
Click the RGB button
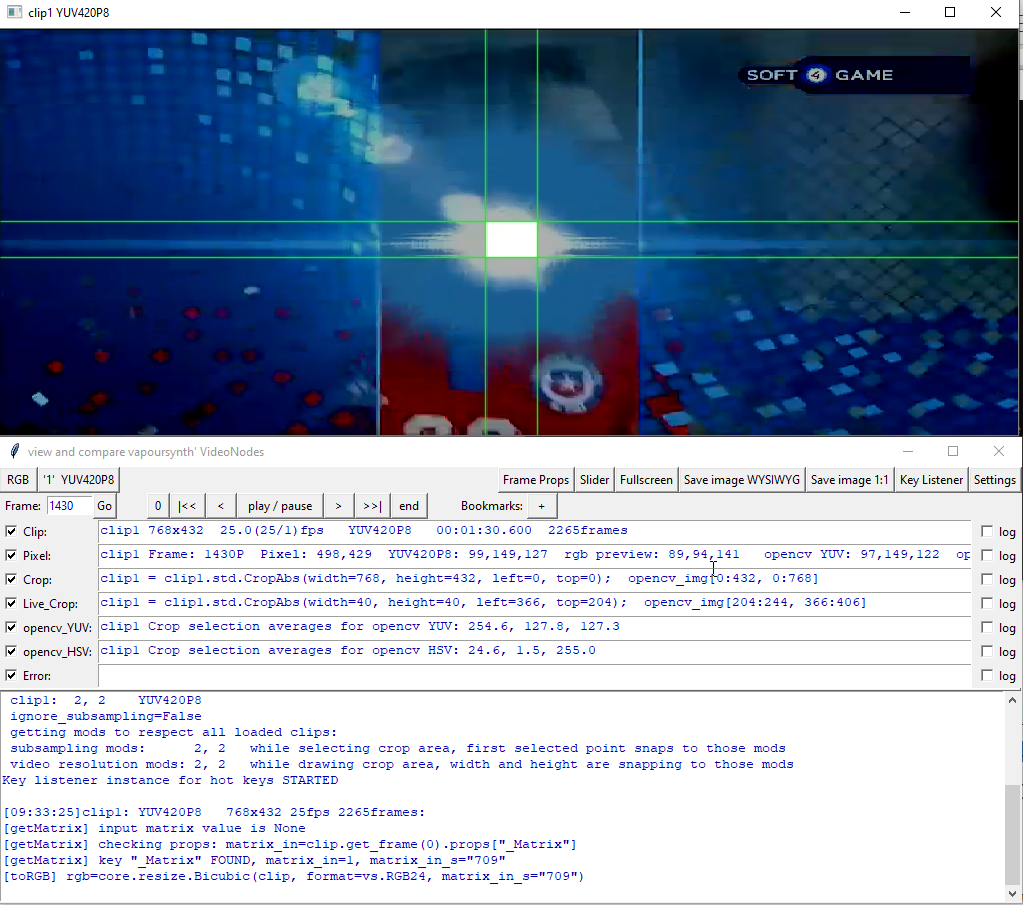18,480
